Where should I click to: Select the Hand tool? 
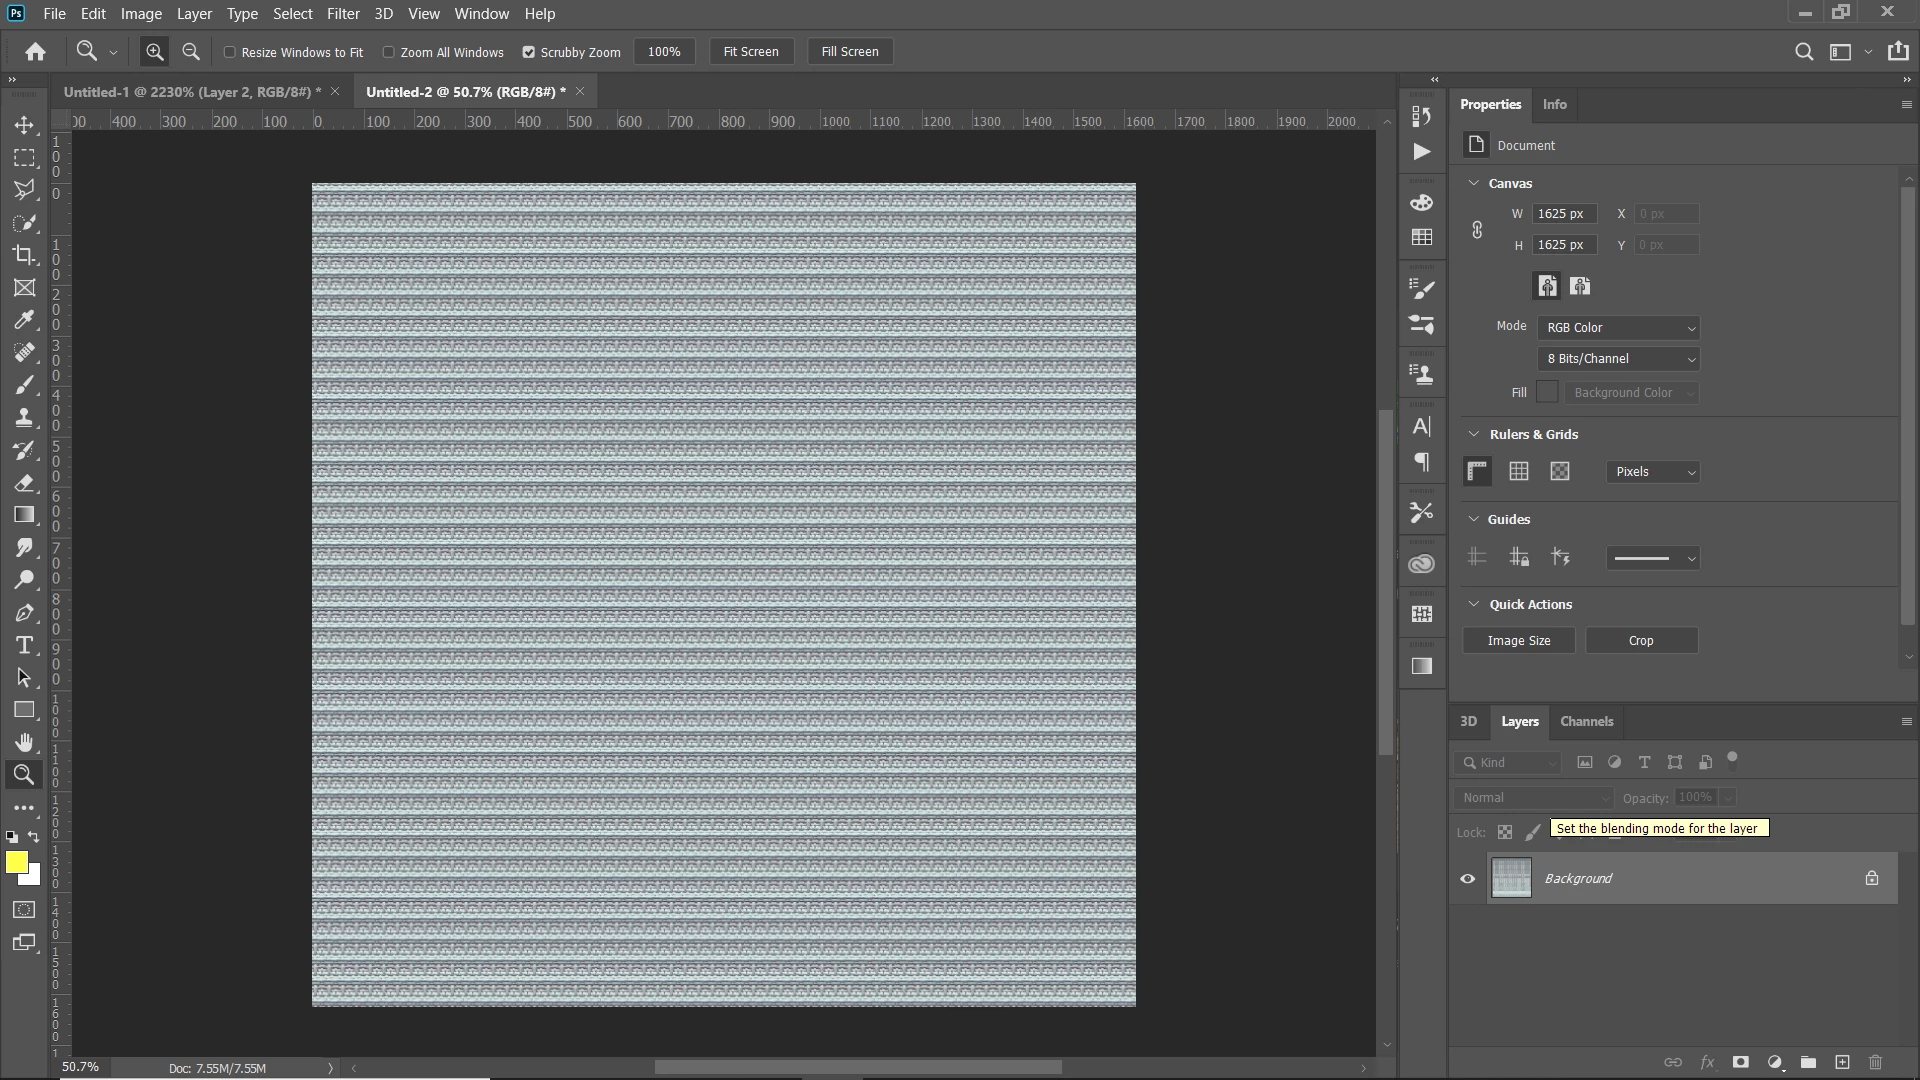[x=24, y=742]
